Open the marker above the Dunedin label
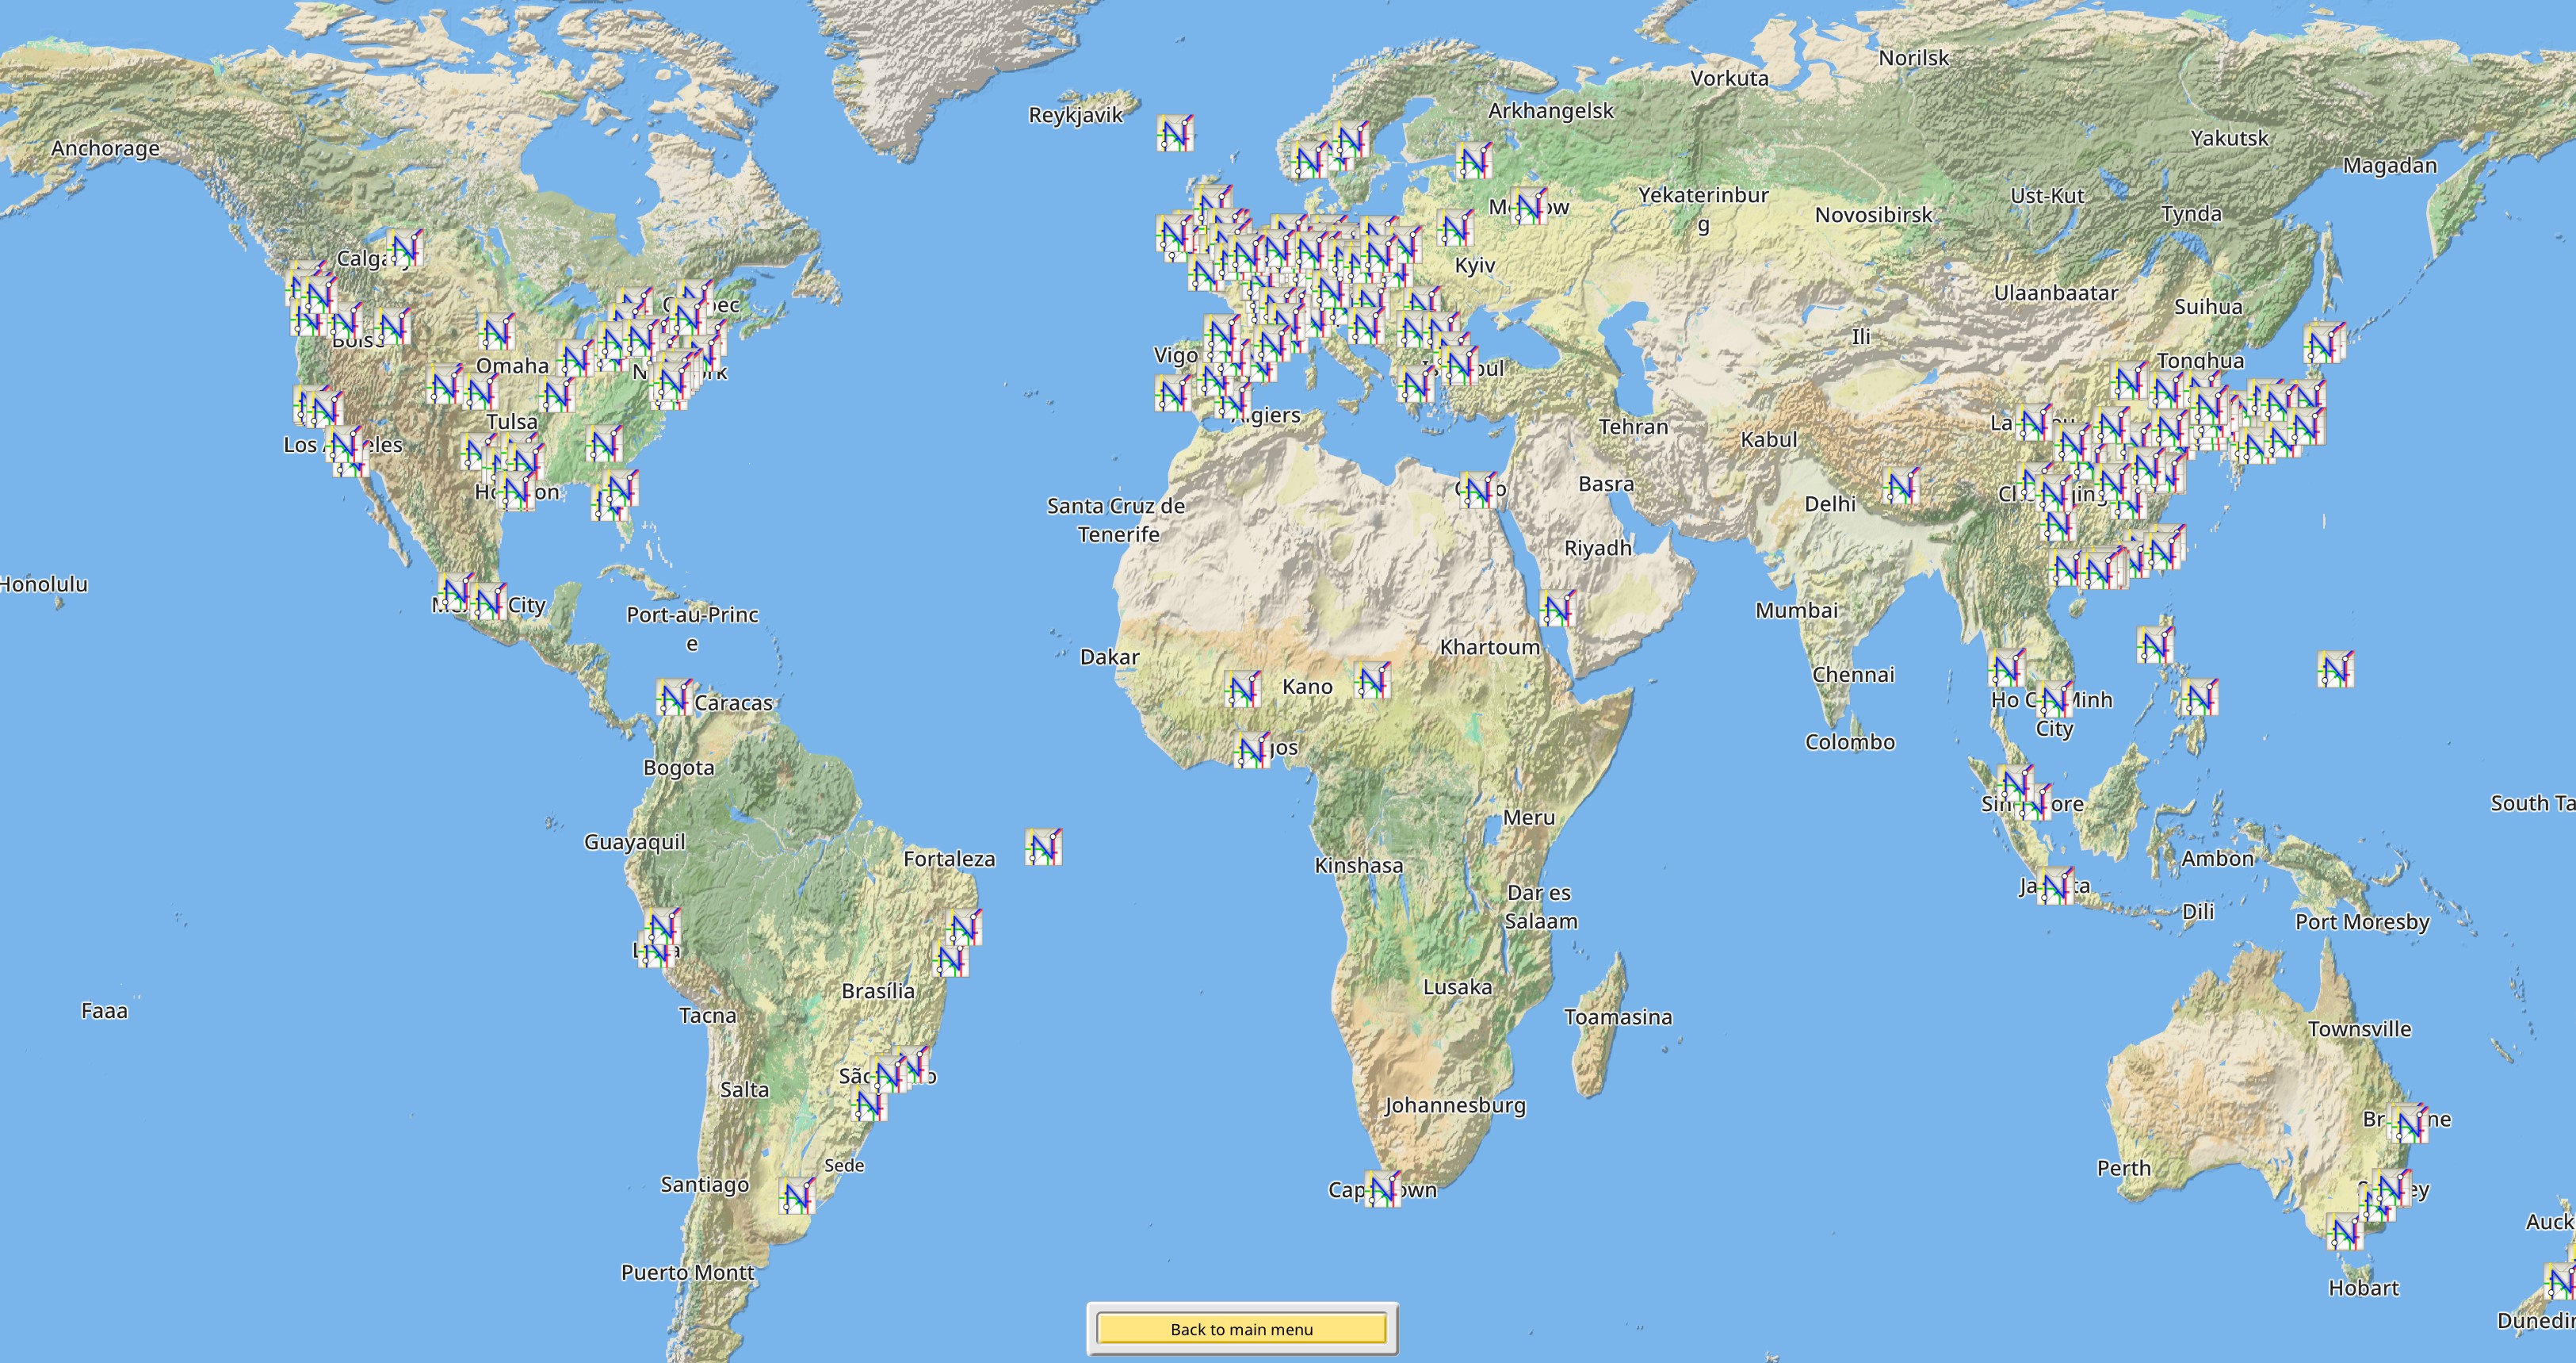The height and width of the screenshot is (1363, 2576). point(2561,1282)
